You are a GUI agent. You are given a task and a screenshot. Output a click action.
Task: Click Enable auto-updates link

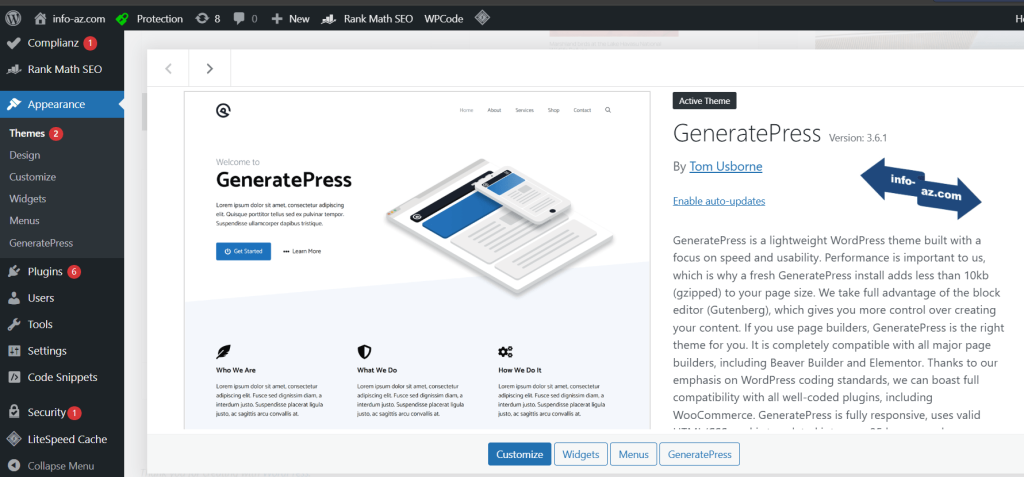point(719,201)
